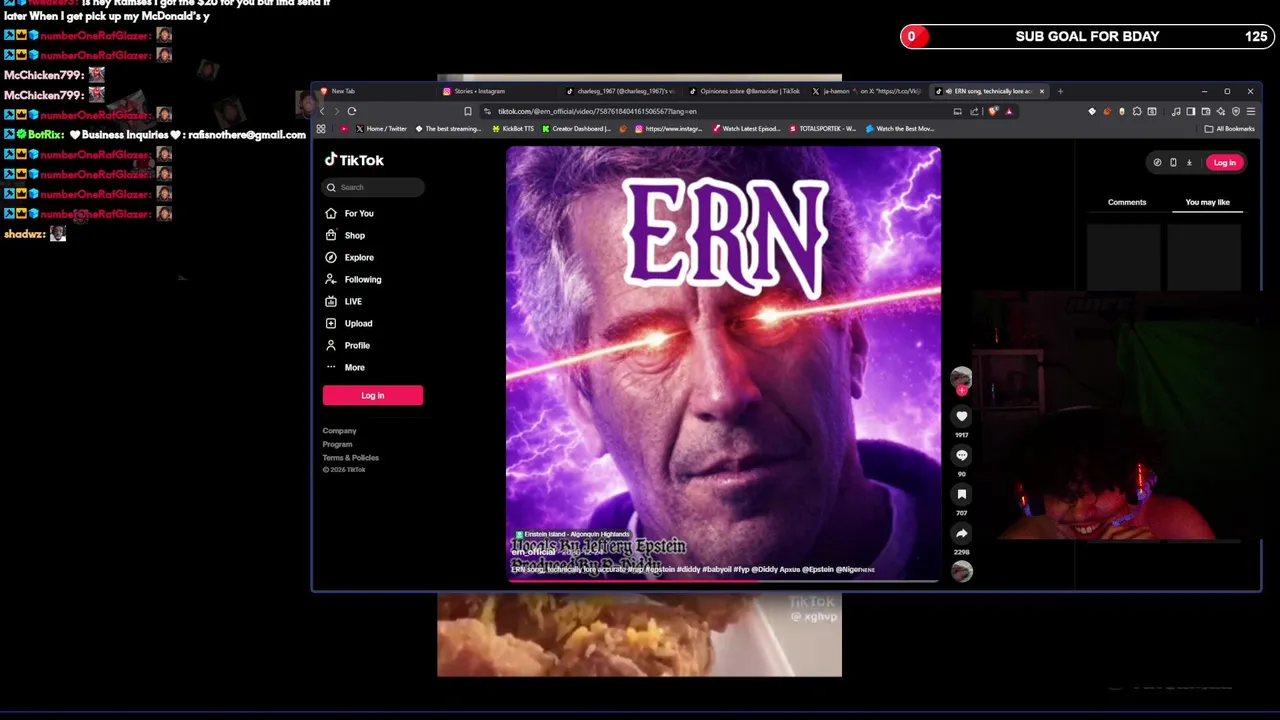Switch to the Opiniones sobre @llamarider tab

[x=745, y=91]
